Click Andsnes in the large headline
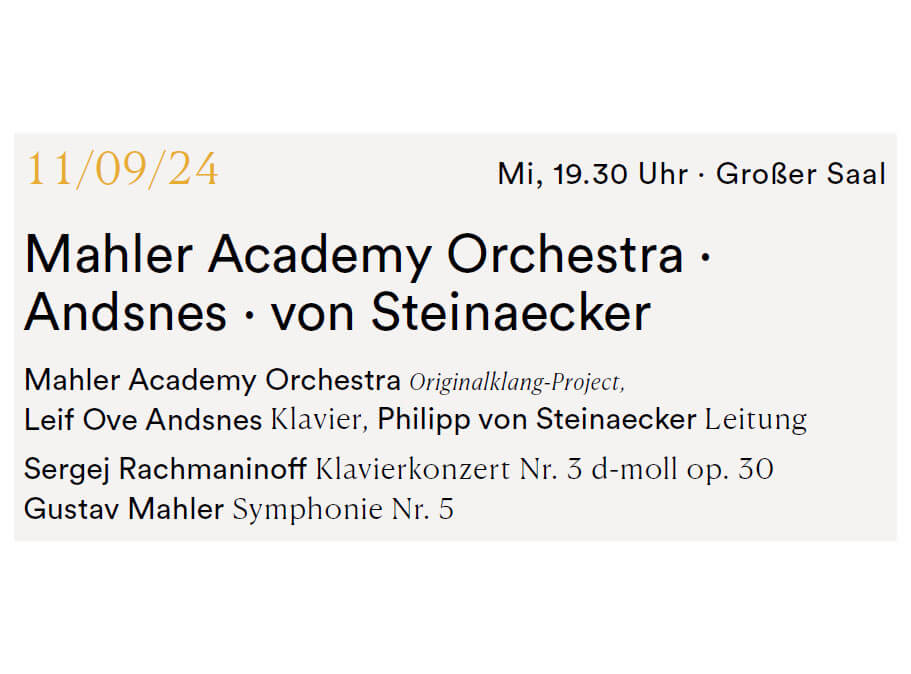Image resolution: width=911 pixels, height=674 pixels. click(125, 313)
